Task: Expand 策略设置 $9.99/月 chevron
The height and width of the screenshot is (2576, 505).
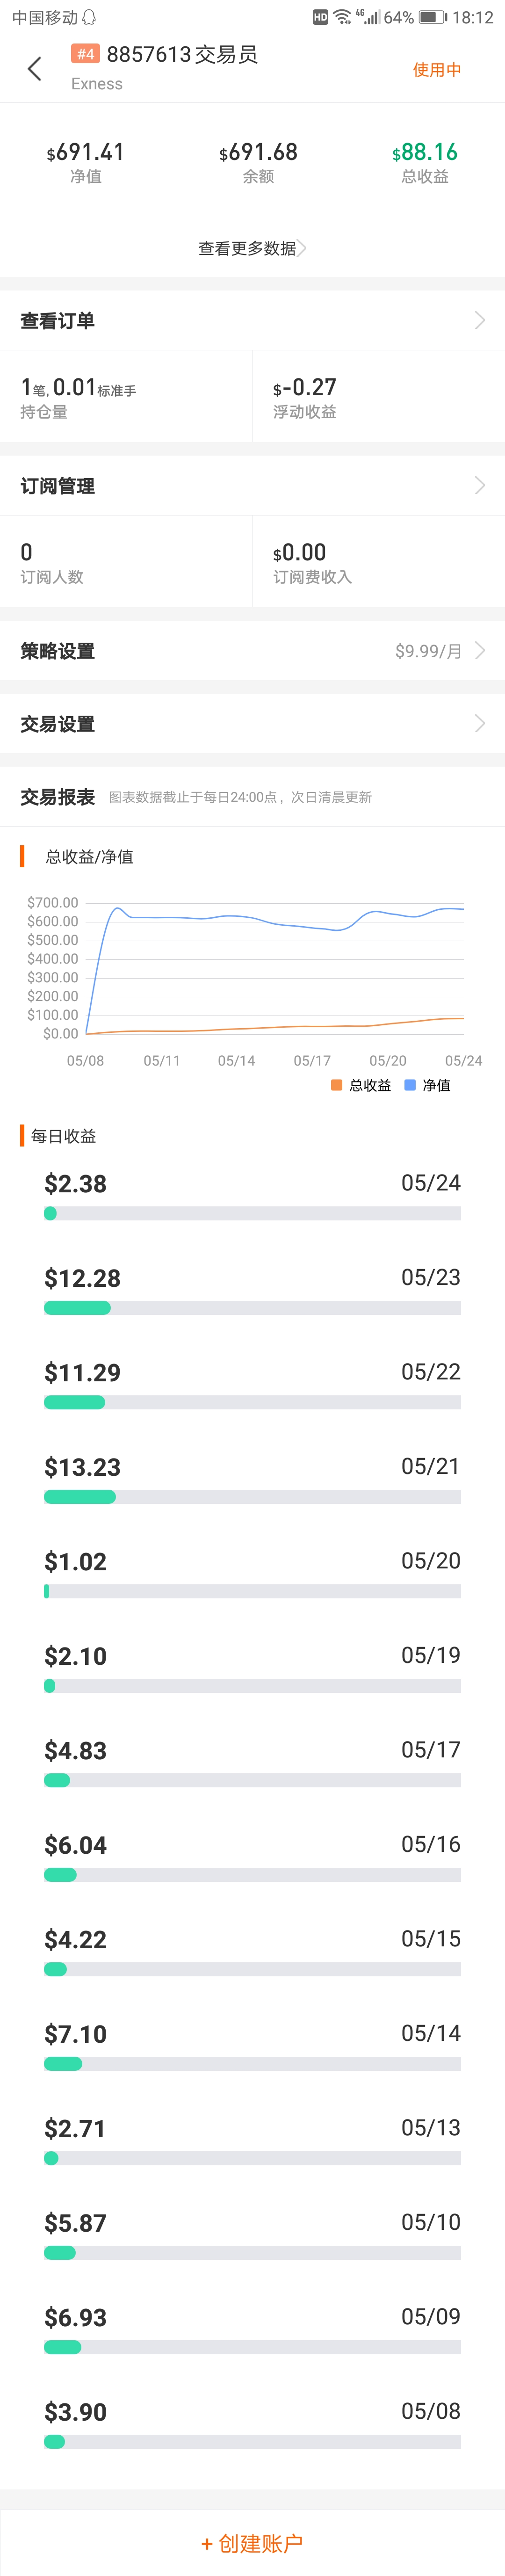Action: 480,650
